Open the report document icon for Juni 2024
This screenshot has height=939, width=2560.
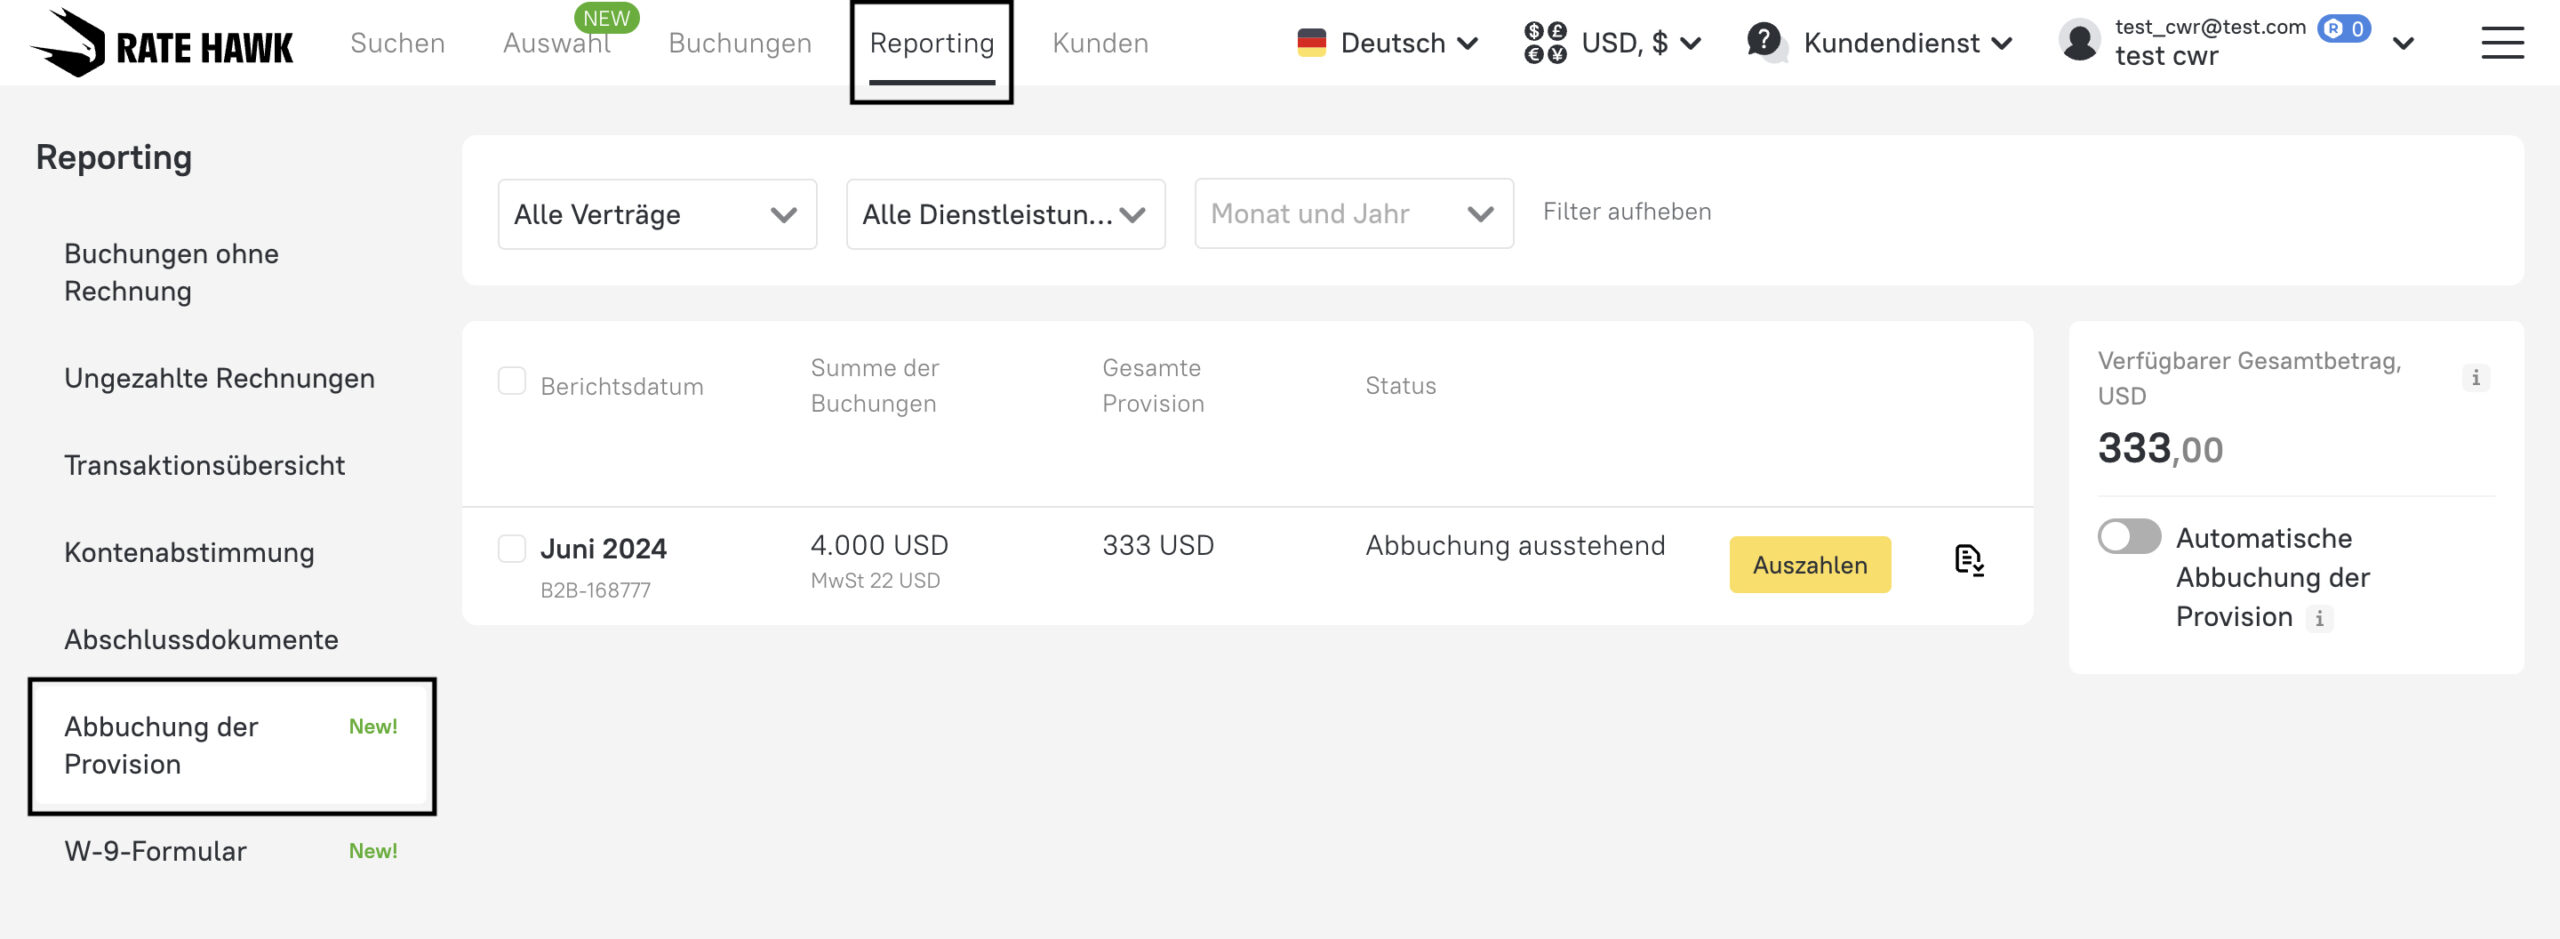[1968, 561]
